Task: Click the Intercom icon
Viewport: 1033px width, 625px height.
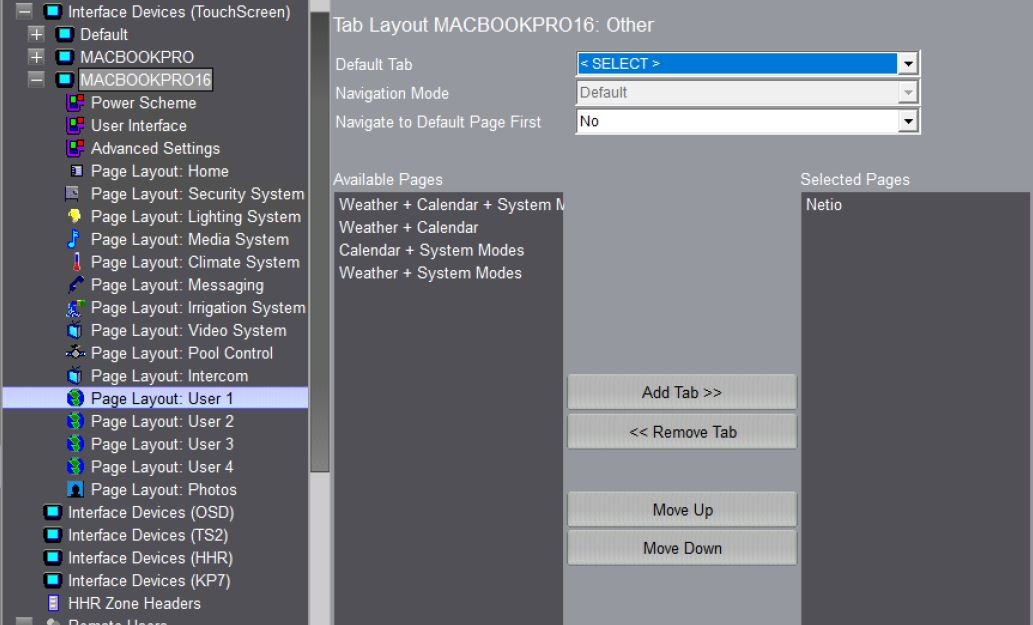Action: tap(75, 375)
